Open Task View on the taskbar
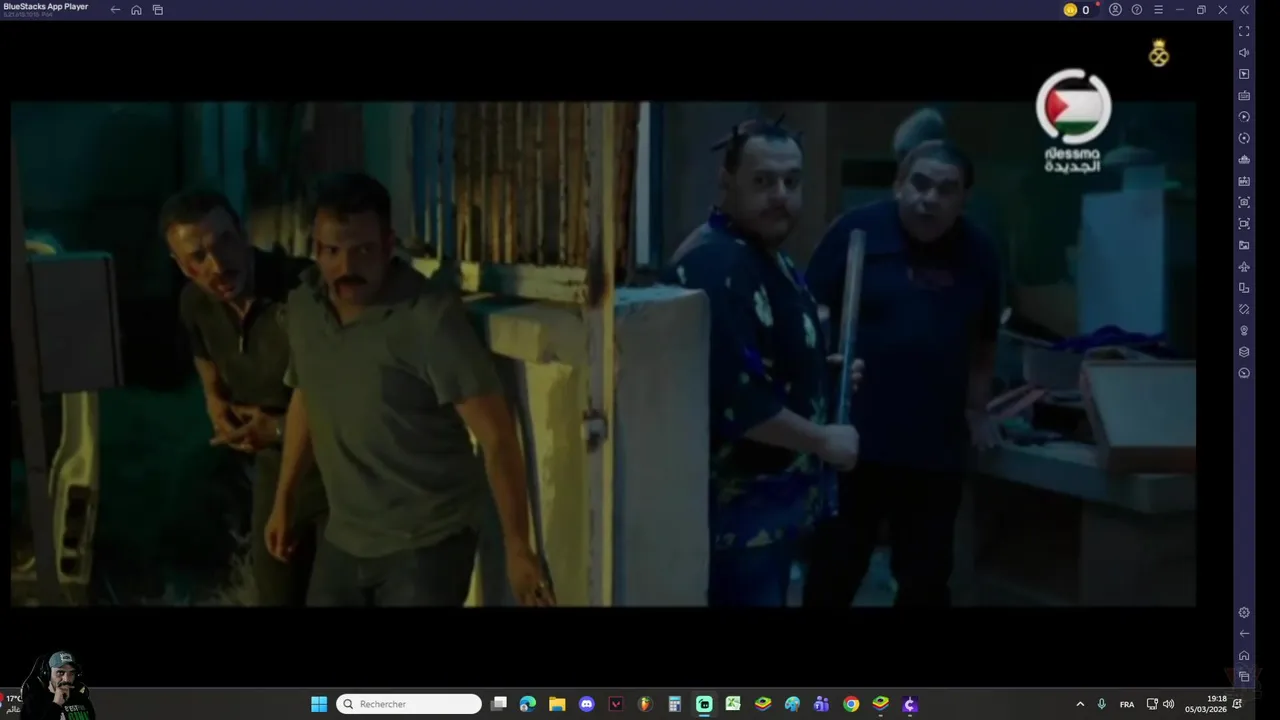The image size is (1280, 720). tap(499, 704)
